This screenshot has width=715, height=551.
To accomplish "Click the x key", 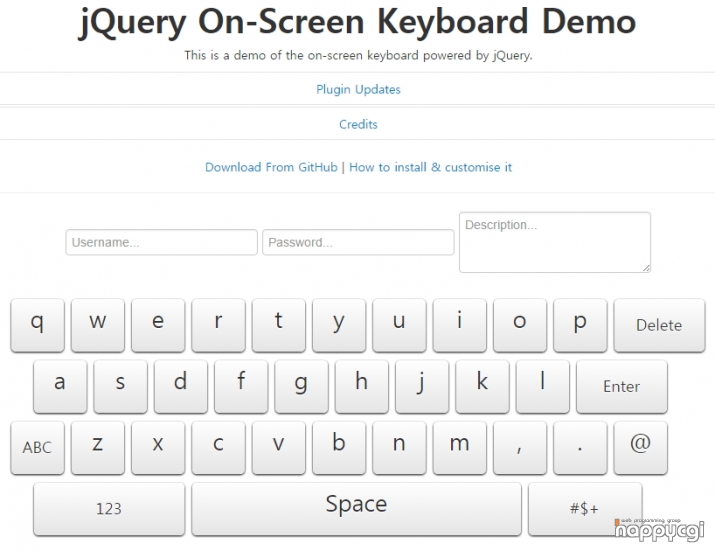I will click(158, 448).
